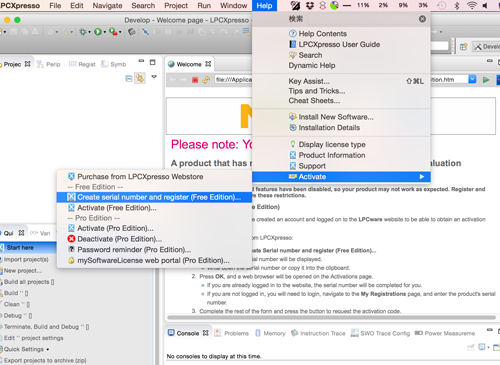The height and width of the screenshot is (365, 500).
Task: Click the Open Perspective icon beside Develop
Action: 463,47
